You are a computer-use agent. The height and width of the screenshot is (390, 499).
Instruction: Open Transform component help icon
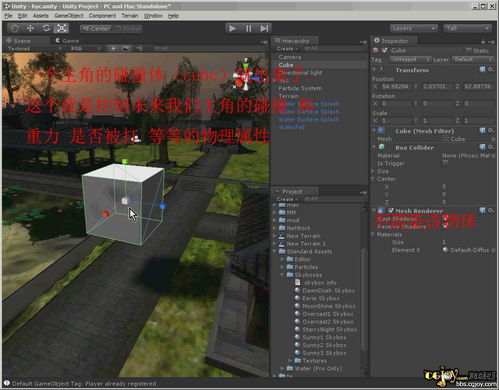pos(482,69)
